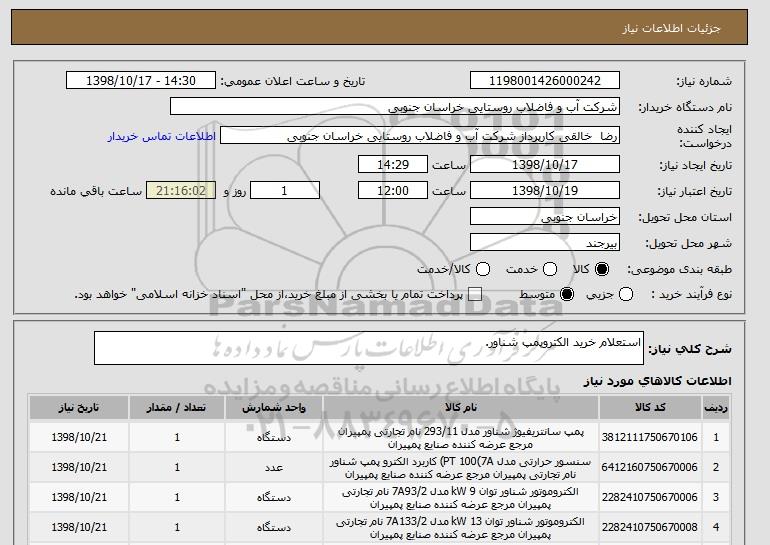Click the validity time field 12:00
The height and width of the screenshot is (545, 770).
point(393,191)
